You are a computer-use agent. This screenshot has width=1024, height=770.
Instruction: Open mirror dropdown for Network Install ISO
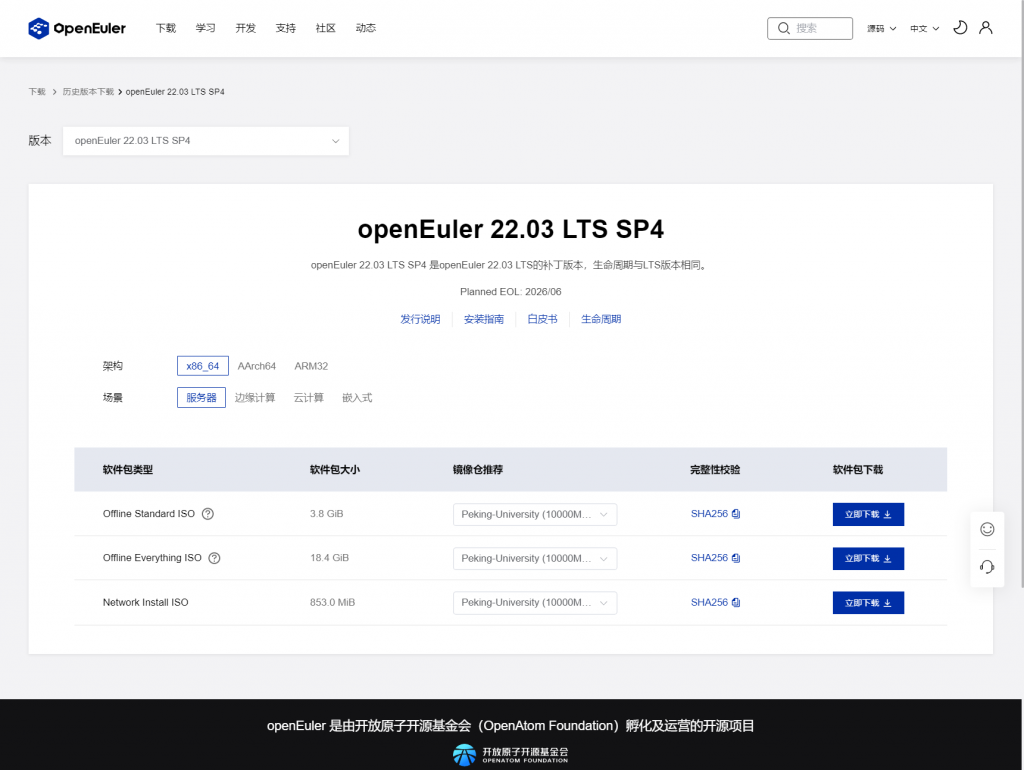click(x=535, y=602)
